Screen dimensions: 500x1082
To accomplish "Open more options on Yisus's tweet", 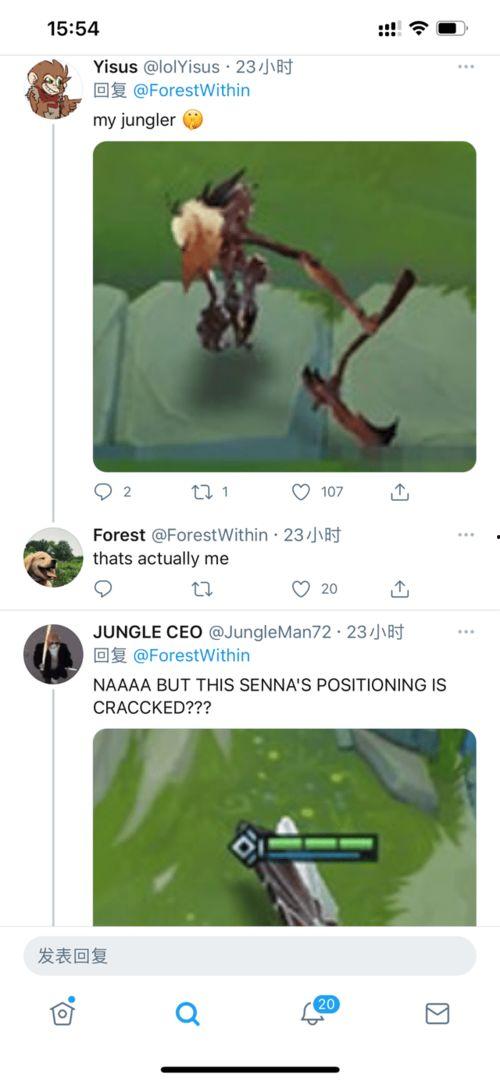I will 466,67.
